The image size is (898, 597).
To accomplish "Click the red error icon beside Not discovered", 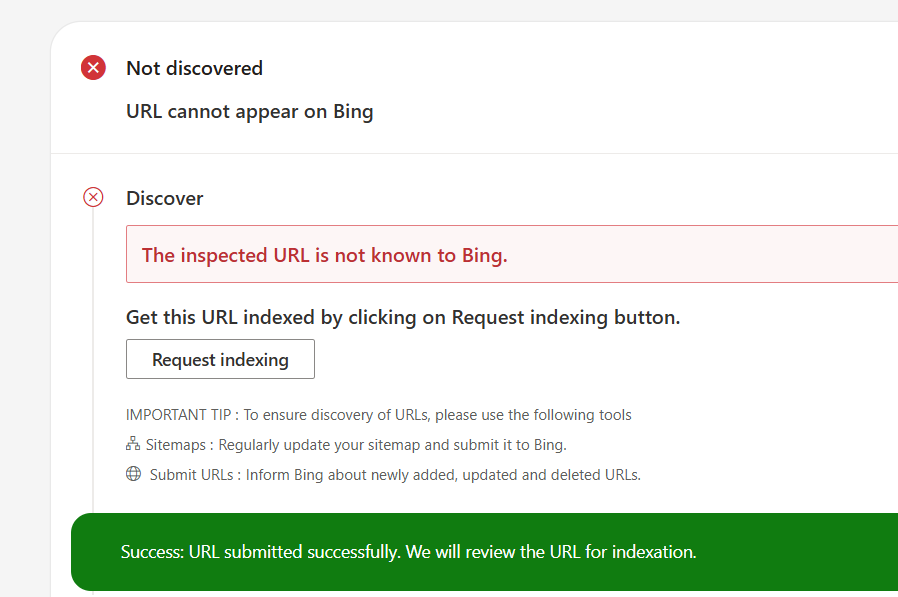I will tap(93, 68).
